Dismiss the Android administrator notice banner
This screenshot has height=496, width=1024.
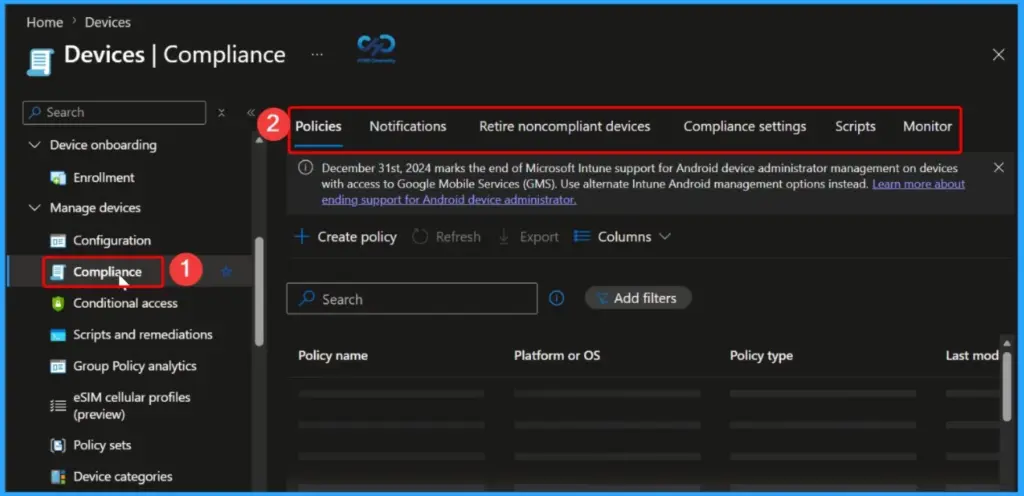click(999, 168)
